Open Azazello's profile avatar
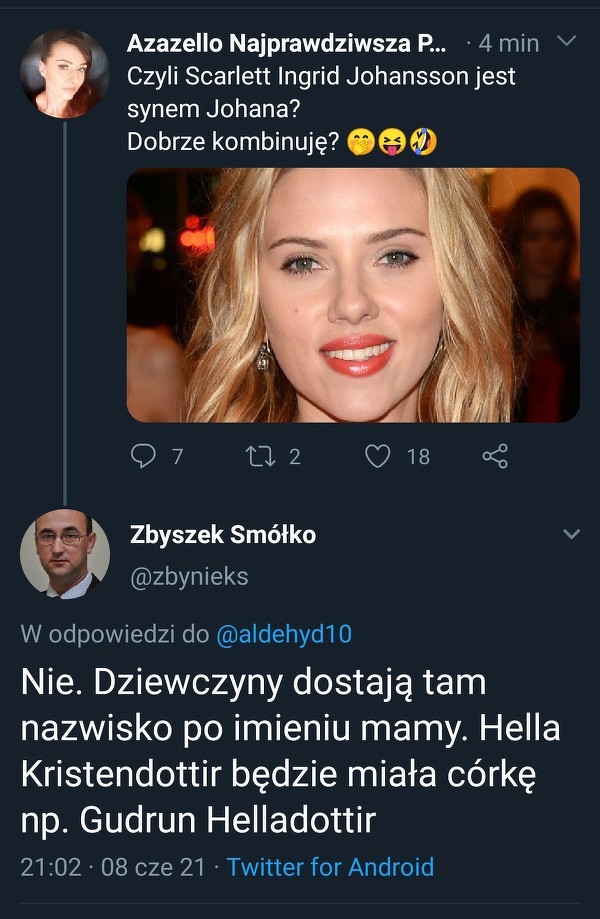Image resolution: width=600 pixels, height=919 pixels. tap(65, 73)
